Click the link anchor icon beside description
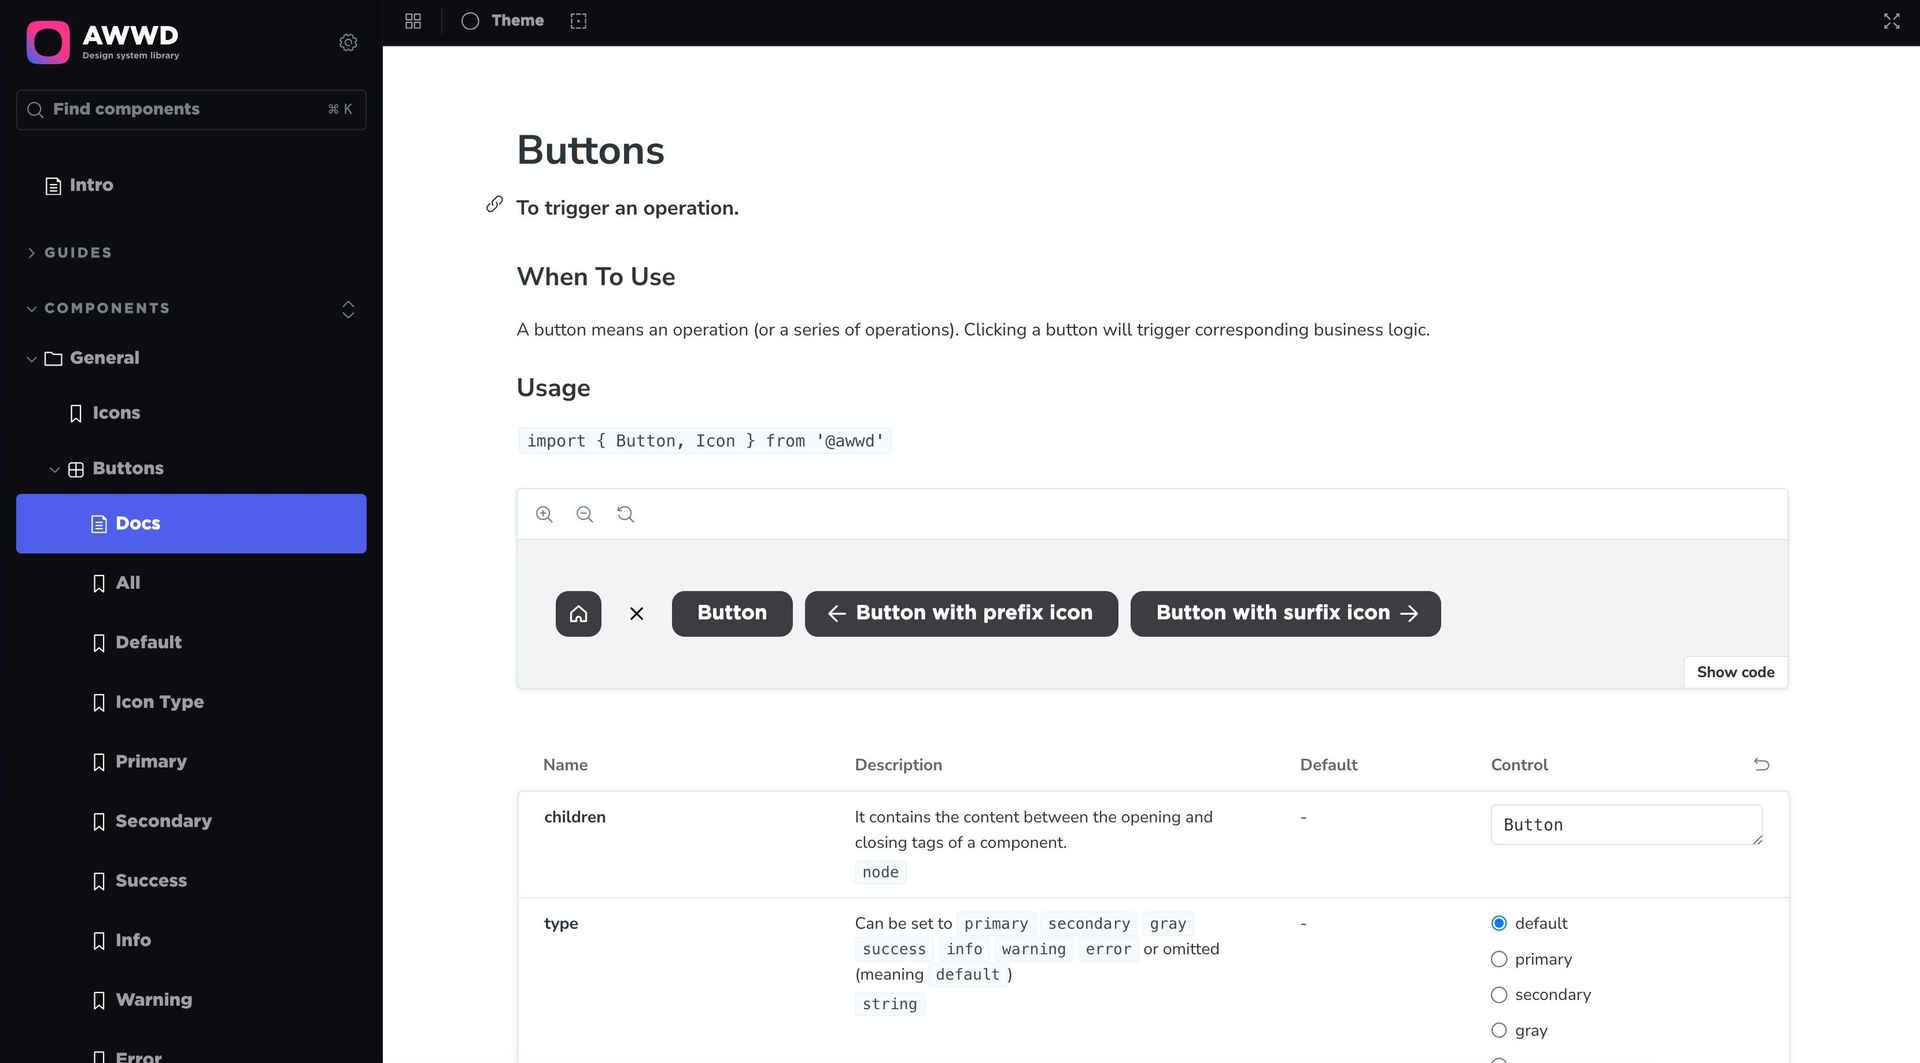 coord(494,204)
